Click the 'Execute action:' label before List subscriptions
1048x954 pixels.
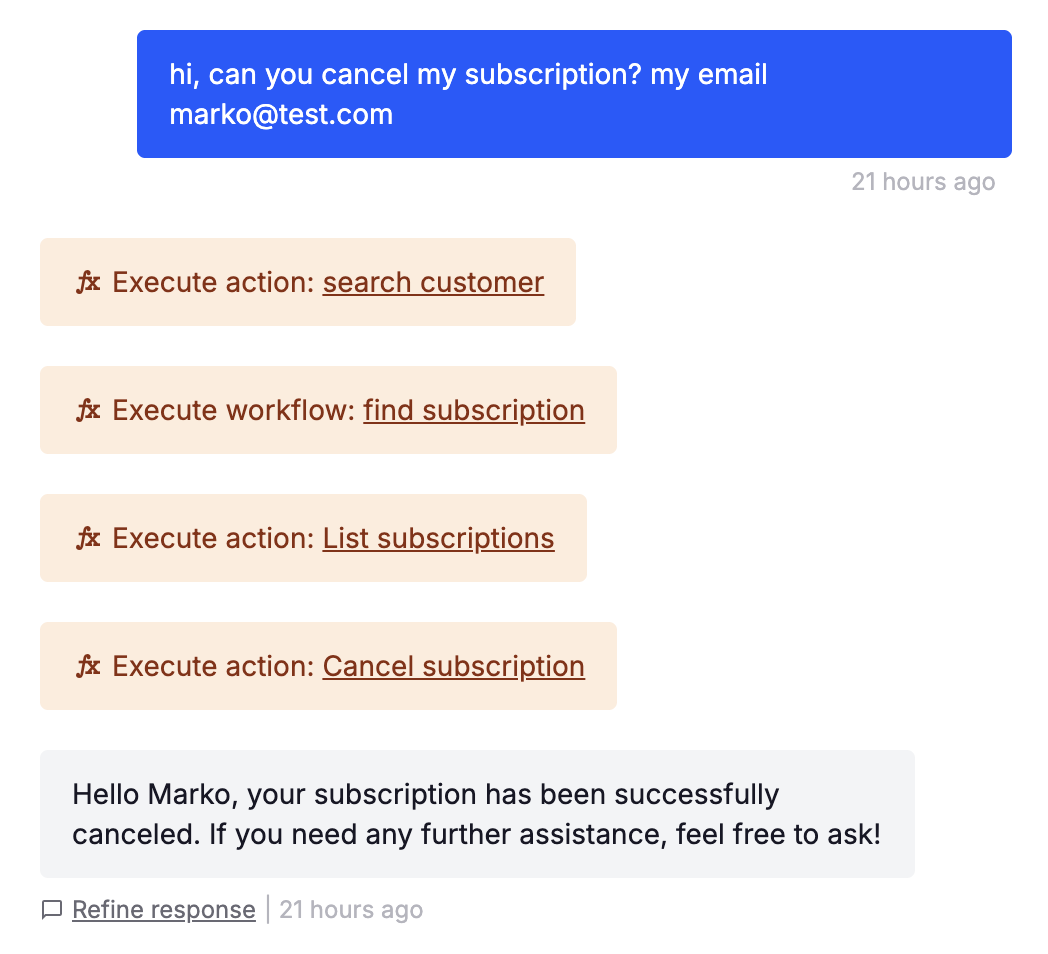point(213,538)
